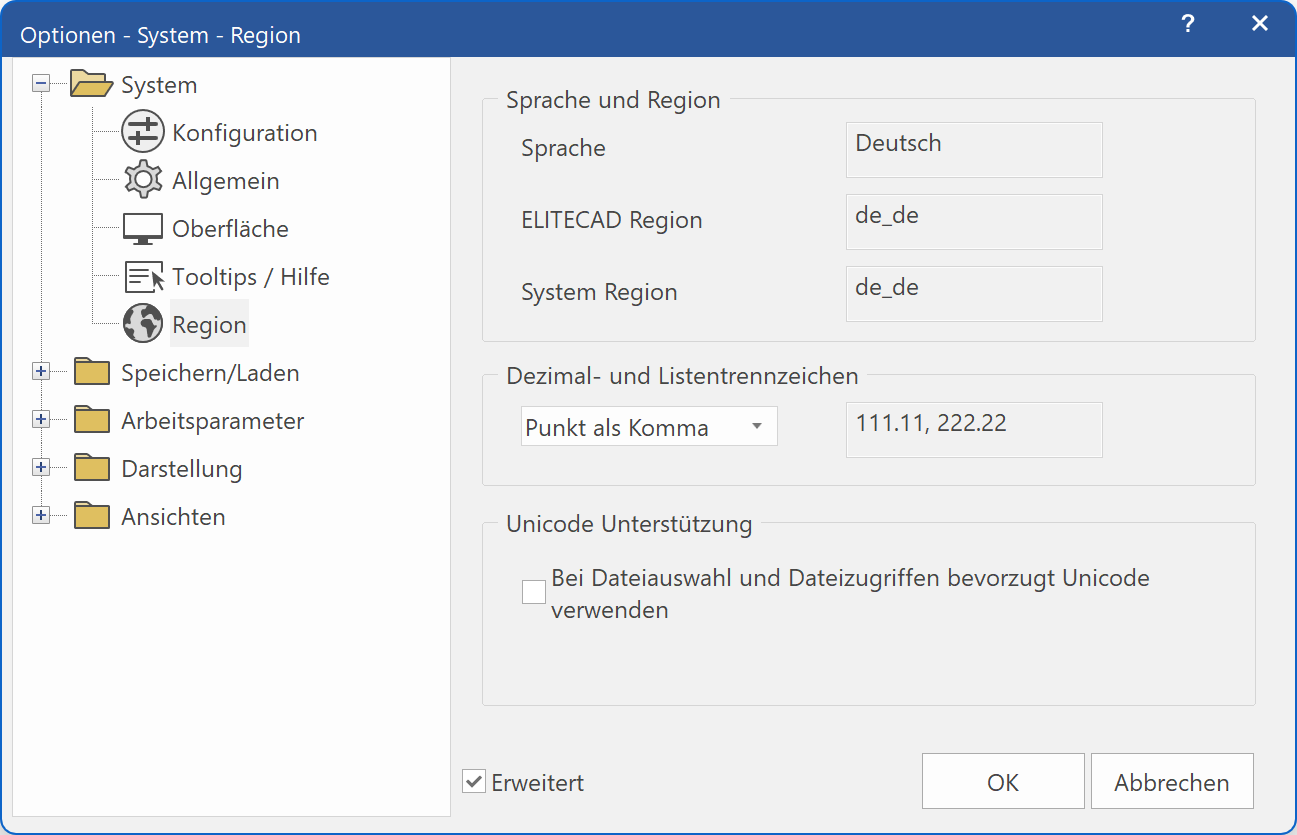Screen dimensions: 1297x835
Task: Dismiss dialog via Abbrechen
Action: tap(1171, 781)
